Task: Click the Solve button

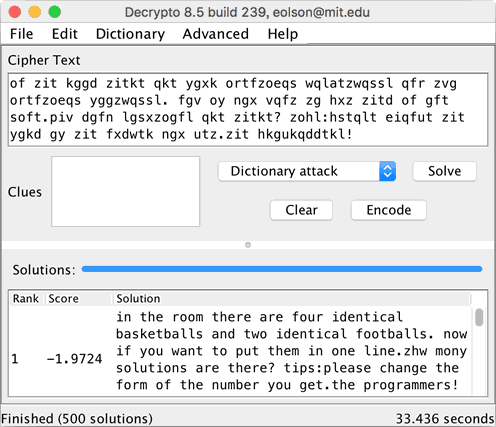Action: point(444,171)
